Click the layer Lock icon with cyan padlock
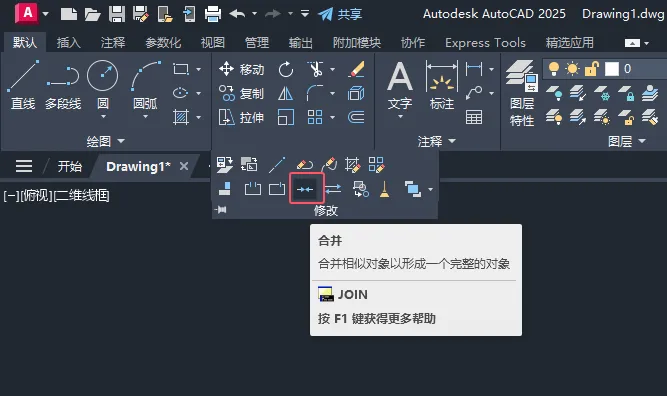Viewport: 667px width, 396px height. (626, 93)
